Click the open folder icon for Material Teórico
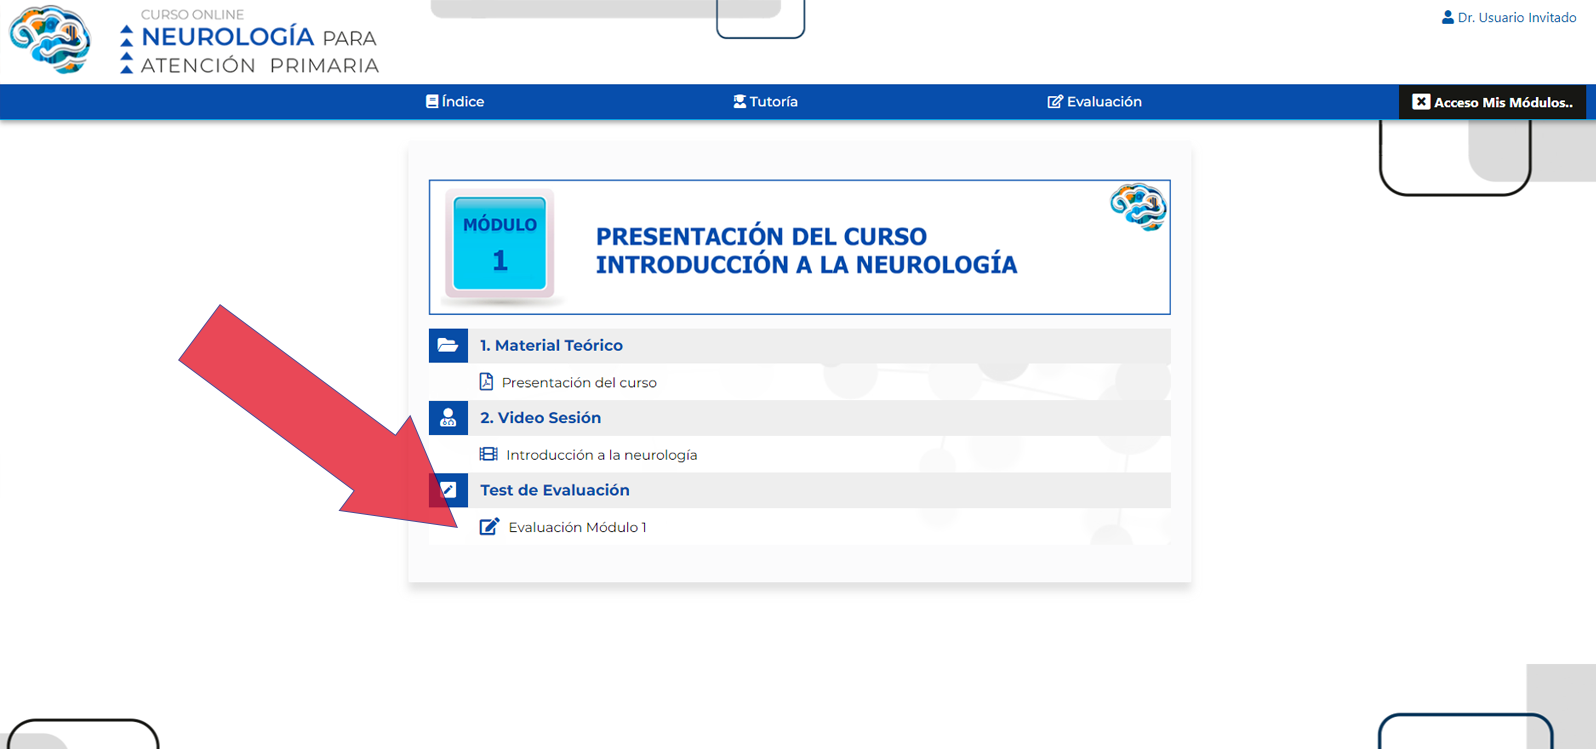This screenshot has width=1596, height=749. pos(448,346)
